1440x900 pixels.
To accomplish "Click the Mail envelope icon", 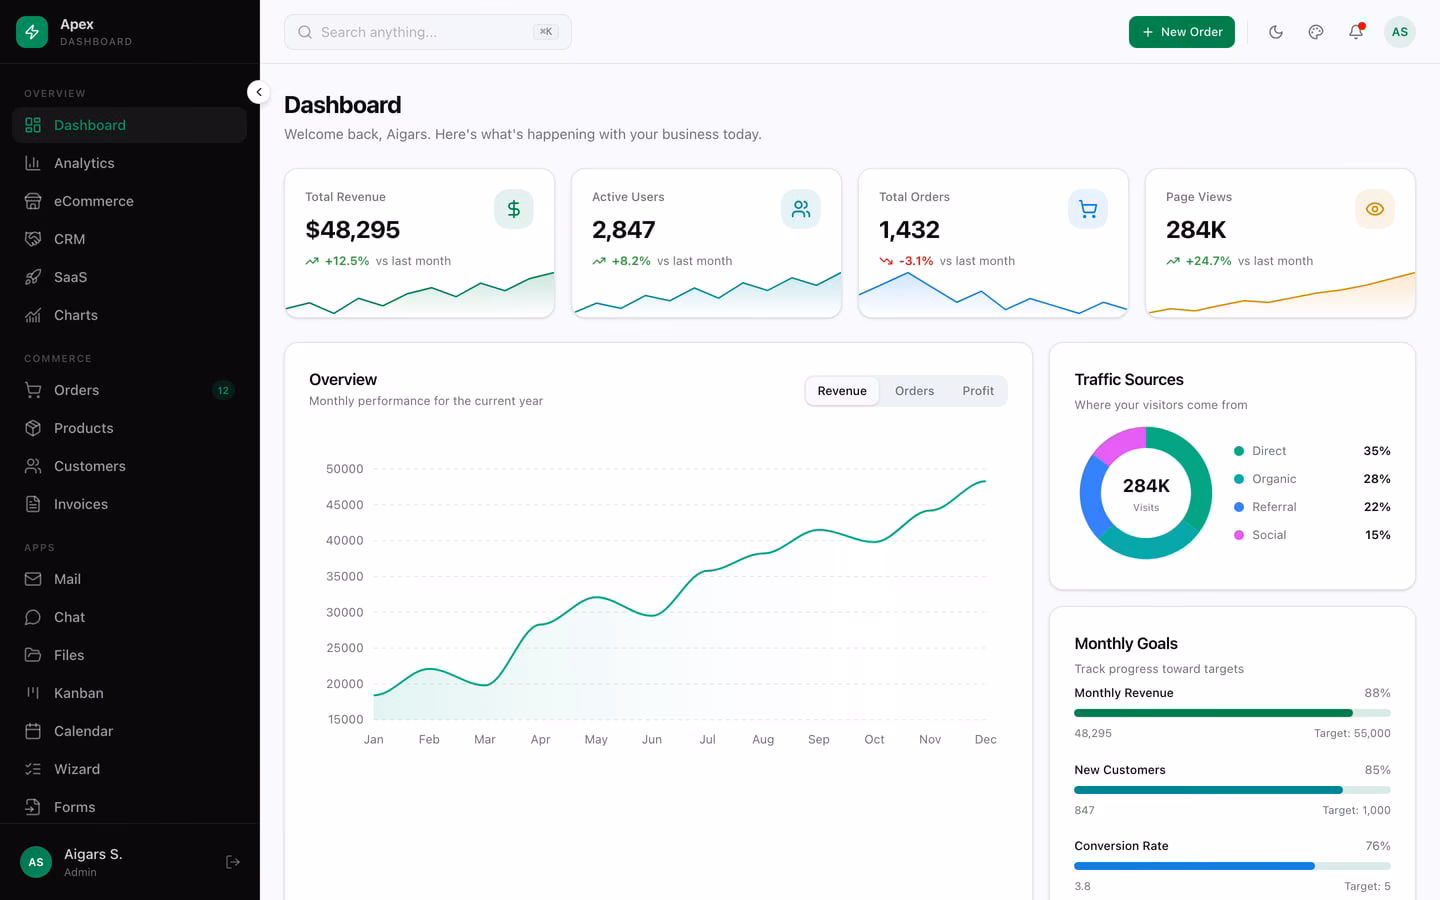I will click(x=33, y=579).
